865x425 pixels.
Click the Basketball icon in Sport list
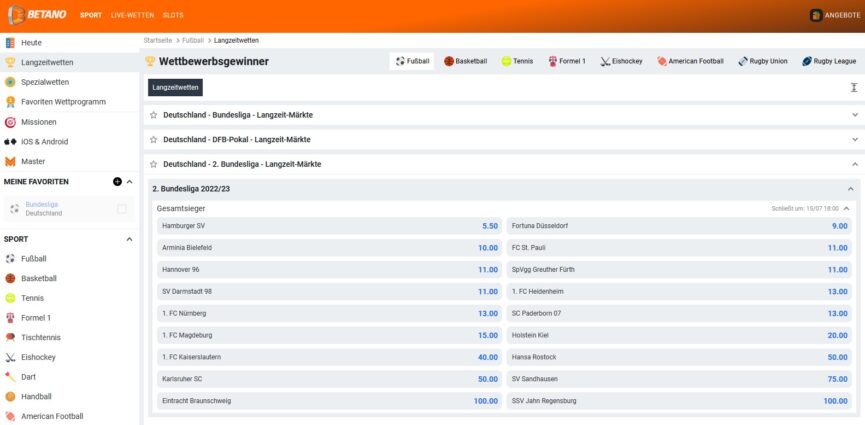(10, 278)
